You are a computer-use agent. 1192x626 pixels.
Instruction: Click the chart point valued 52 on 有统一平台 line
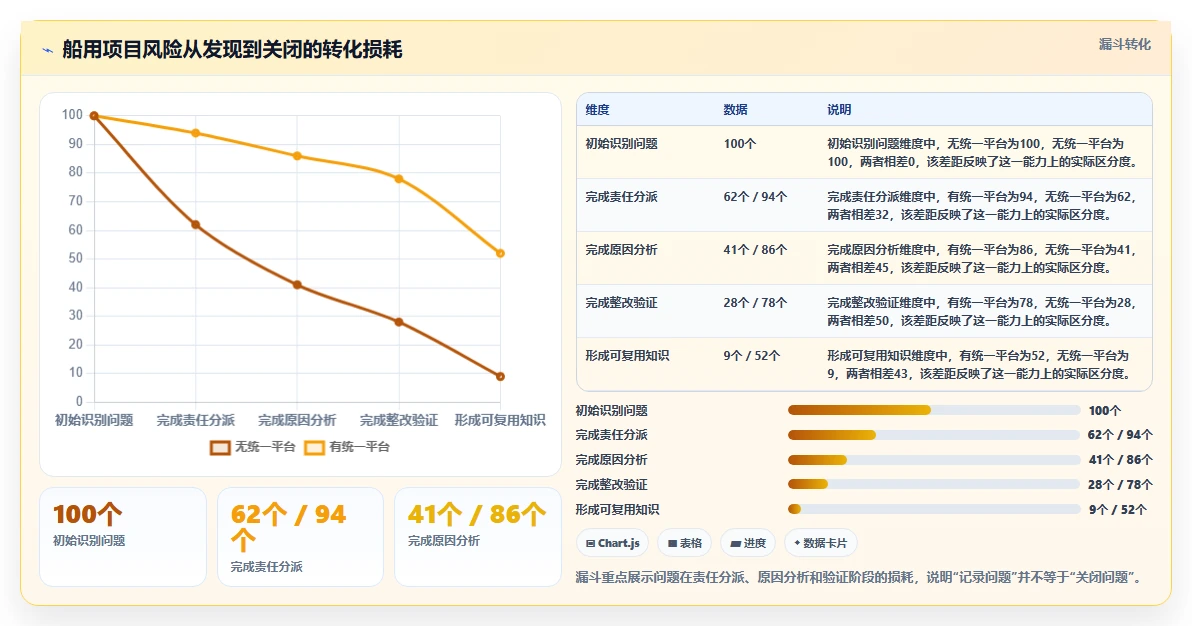point(500,253)
